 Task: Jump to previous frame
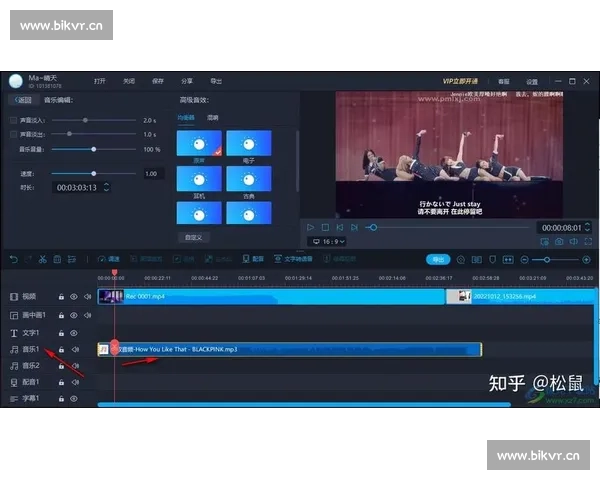pos(340,227)
